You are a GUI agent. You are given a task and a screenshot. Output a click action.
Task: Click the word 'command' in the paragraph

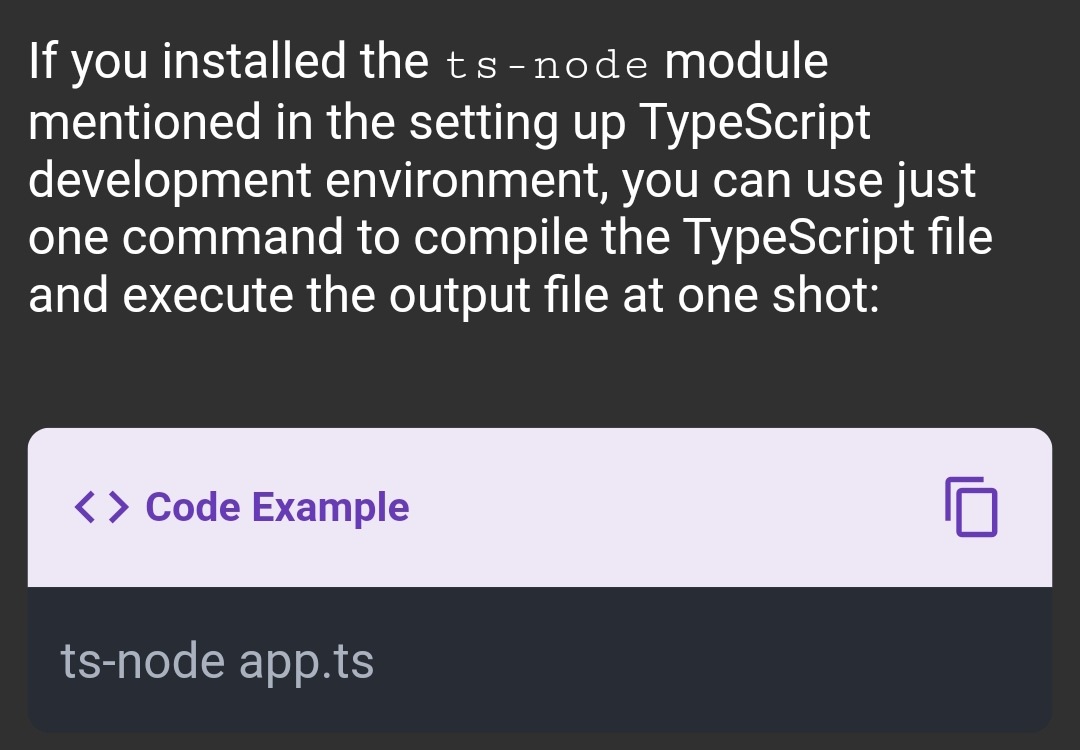coord(233,238)
